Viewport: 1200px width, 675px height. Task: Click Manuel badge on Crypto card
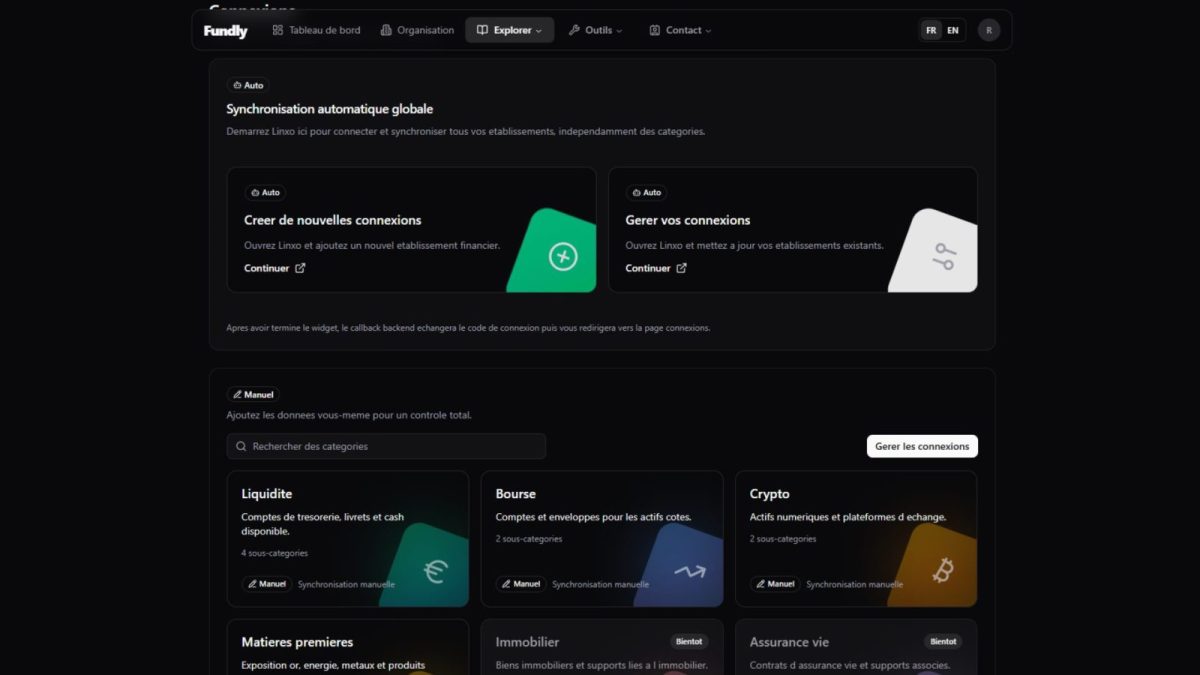pos(775,584)
